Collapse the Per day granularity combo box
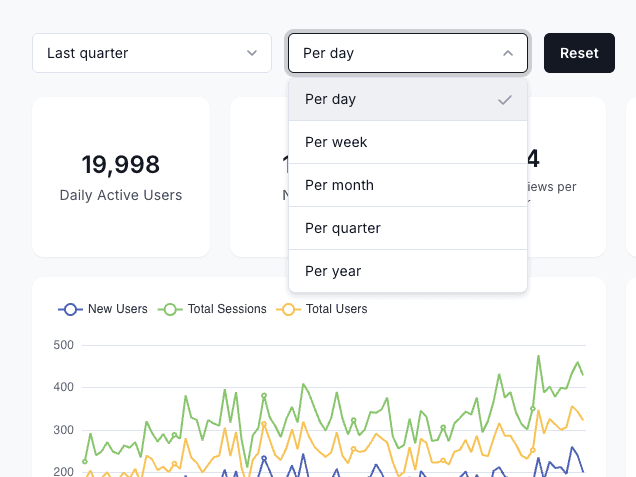The height and width of the screenshot is (477, 636). (x=407, y=53)
